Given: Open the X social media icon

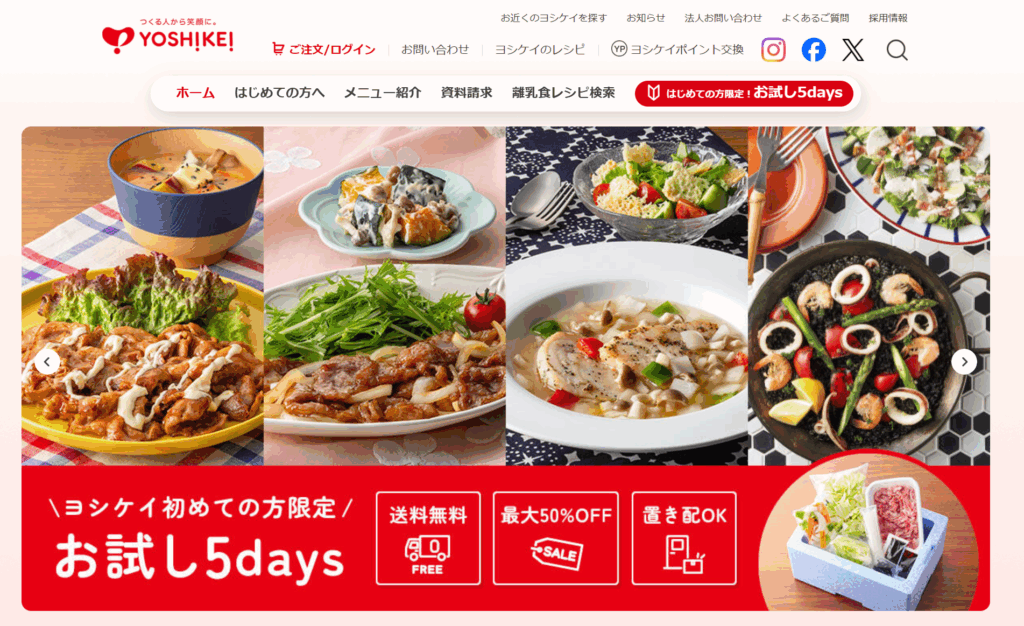Looking at the screenshot, I should pyautogui.click(x=853, y=50).
